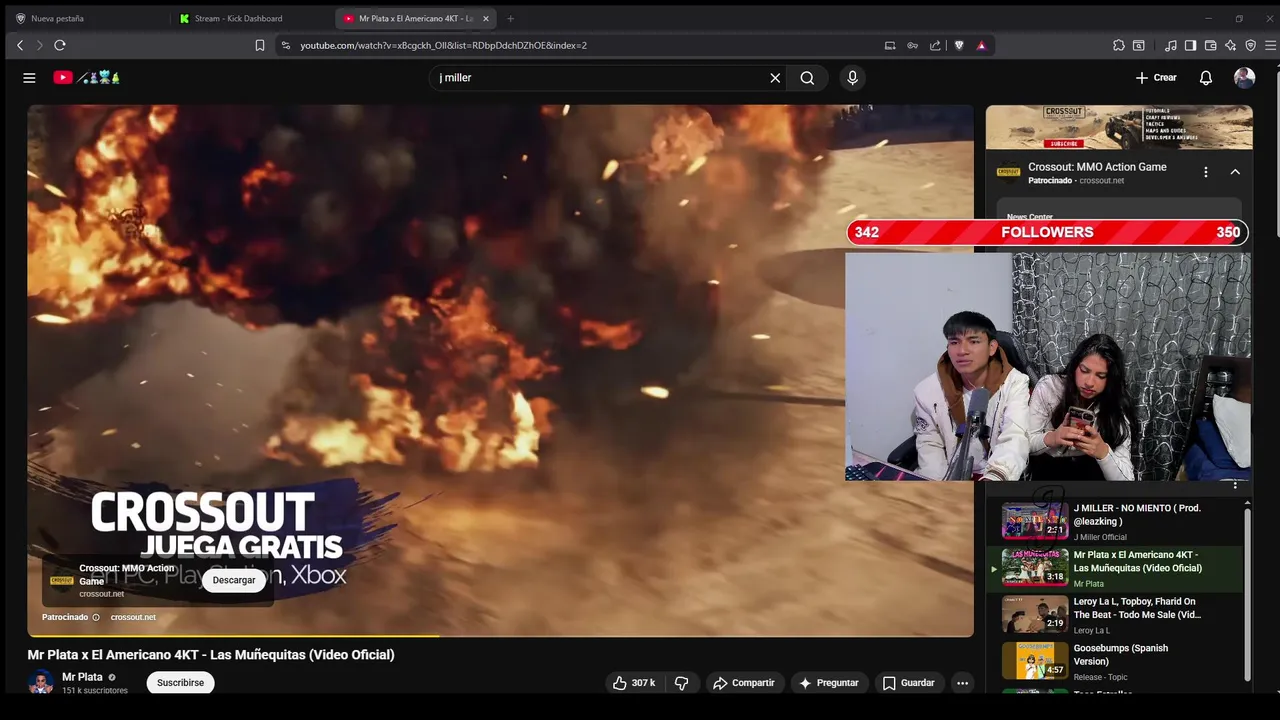Open the notifications bell

tap(1206, 78)
